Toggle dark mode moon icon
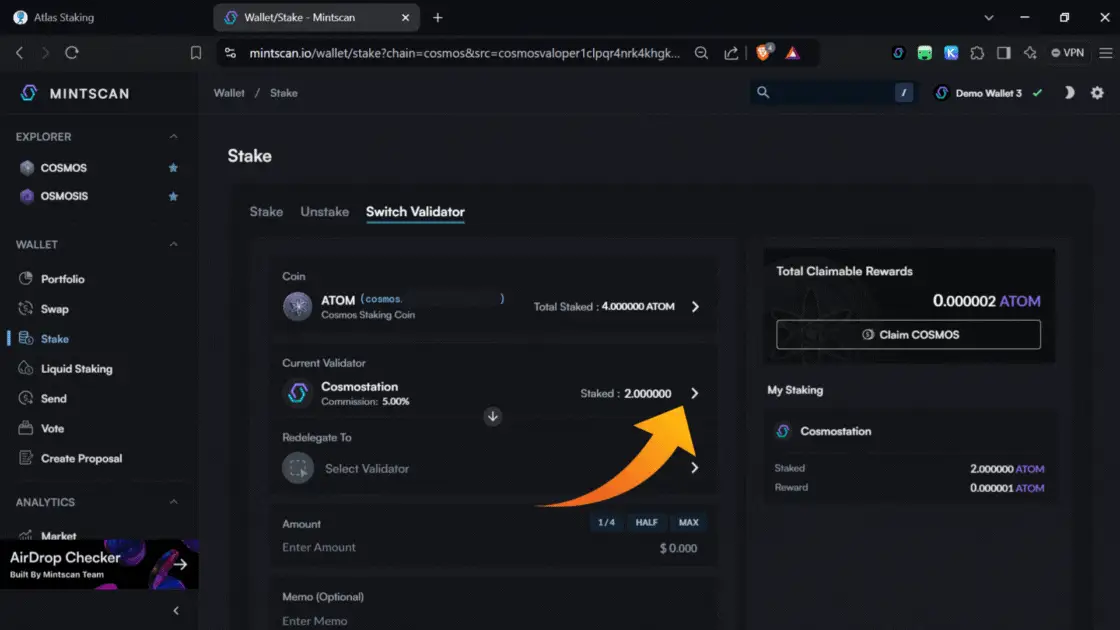This screenshot has width=1120, height=630. [1069, 93]
